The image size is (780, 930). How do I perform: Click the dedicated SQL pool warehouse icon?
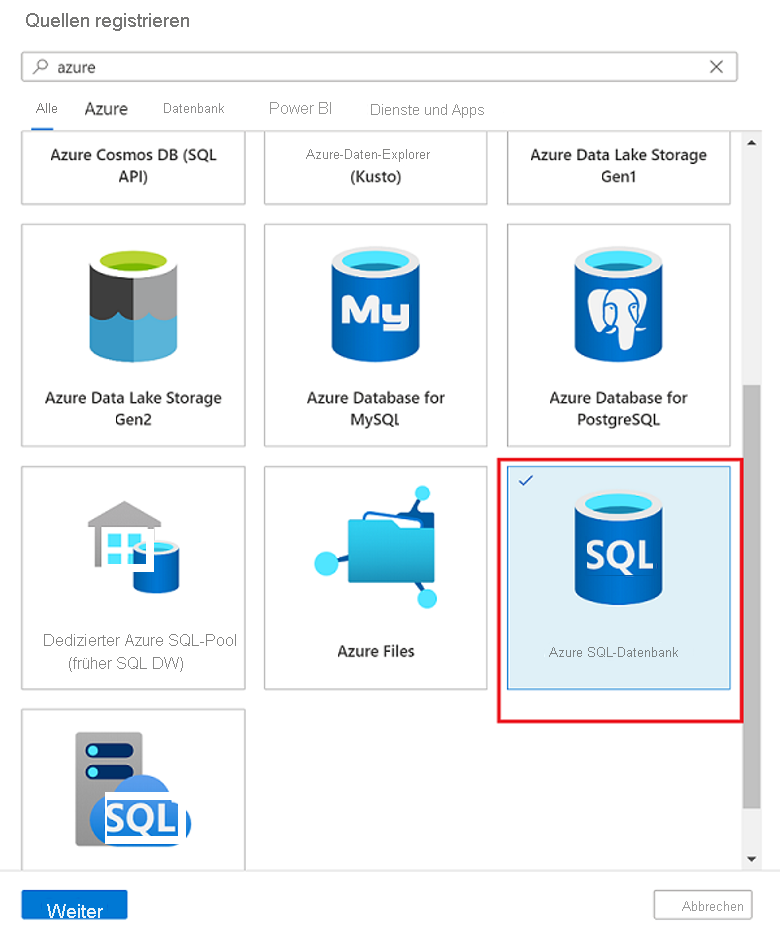[133, 547]
